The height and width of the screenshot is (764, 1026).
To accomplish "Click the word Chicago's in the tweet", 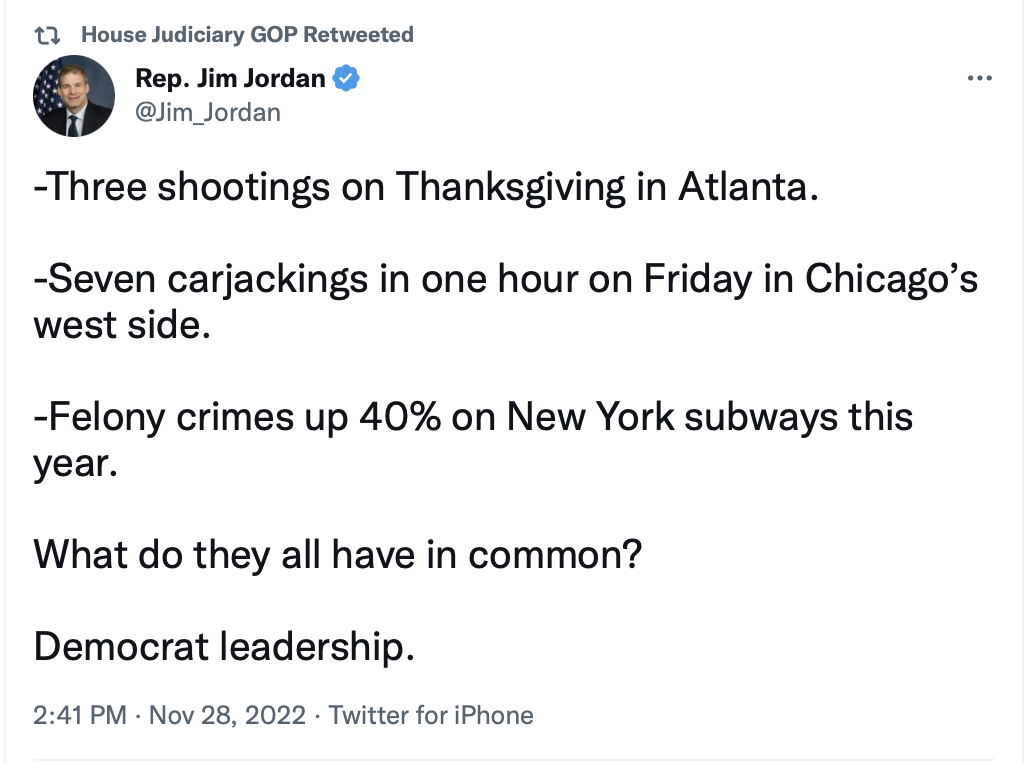I will 892,279.
